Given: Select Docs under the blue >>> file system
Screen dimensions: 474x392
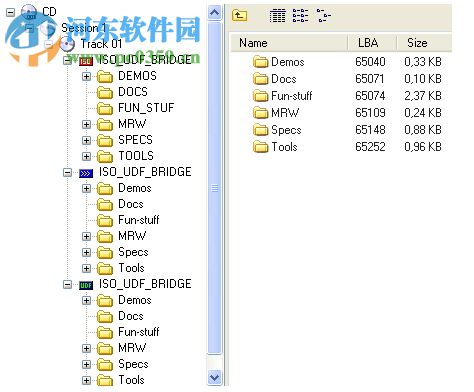Looking at the screenshot, I should pos(131,204).
